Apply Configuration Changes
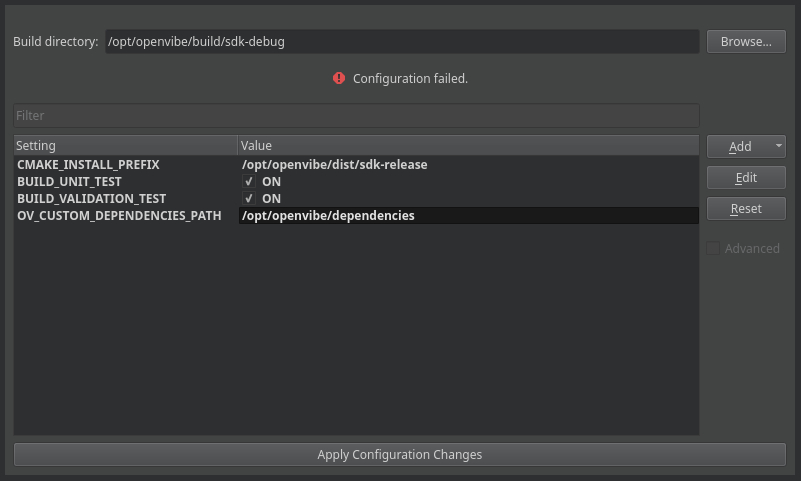801x481 pixels. 399,454
